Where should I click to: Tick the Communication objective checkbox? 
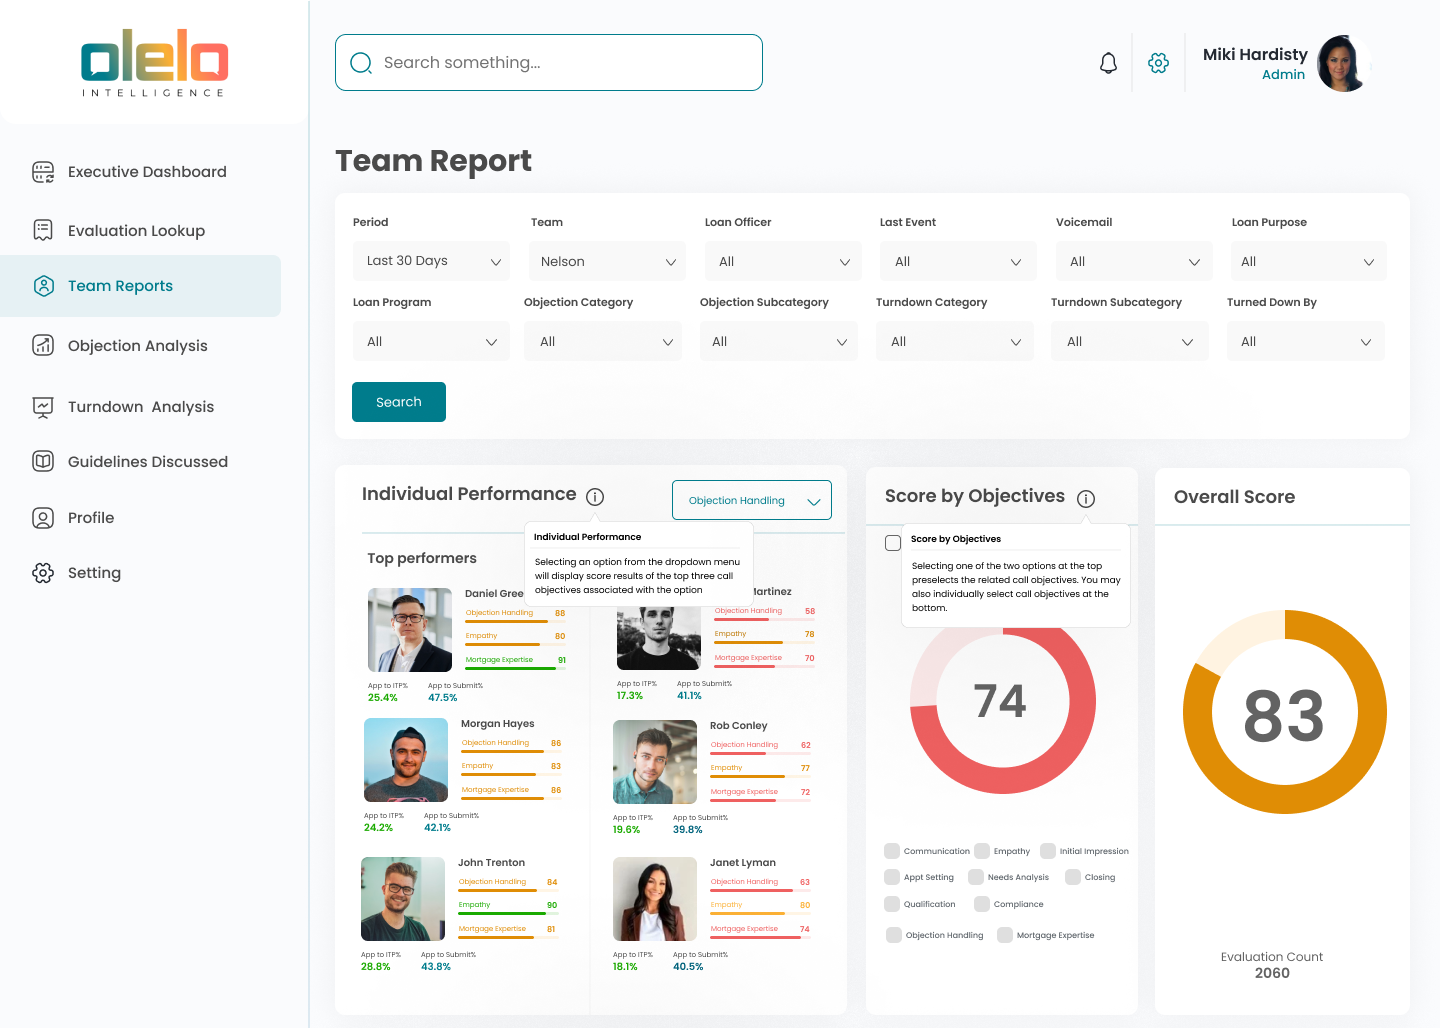(892, 851)
